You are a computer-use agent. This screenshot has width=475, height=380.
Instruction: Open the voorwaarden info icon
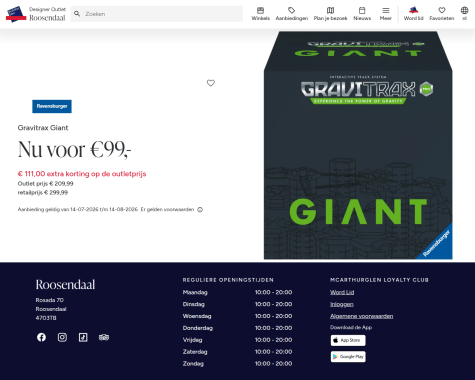[200, 210]
